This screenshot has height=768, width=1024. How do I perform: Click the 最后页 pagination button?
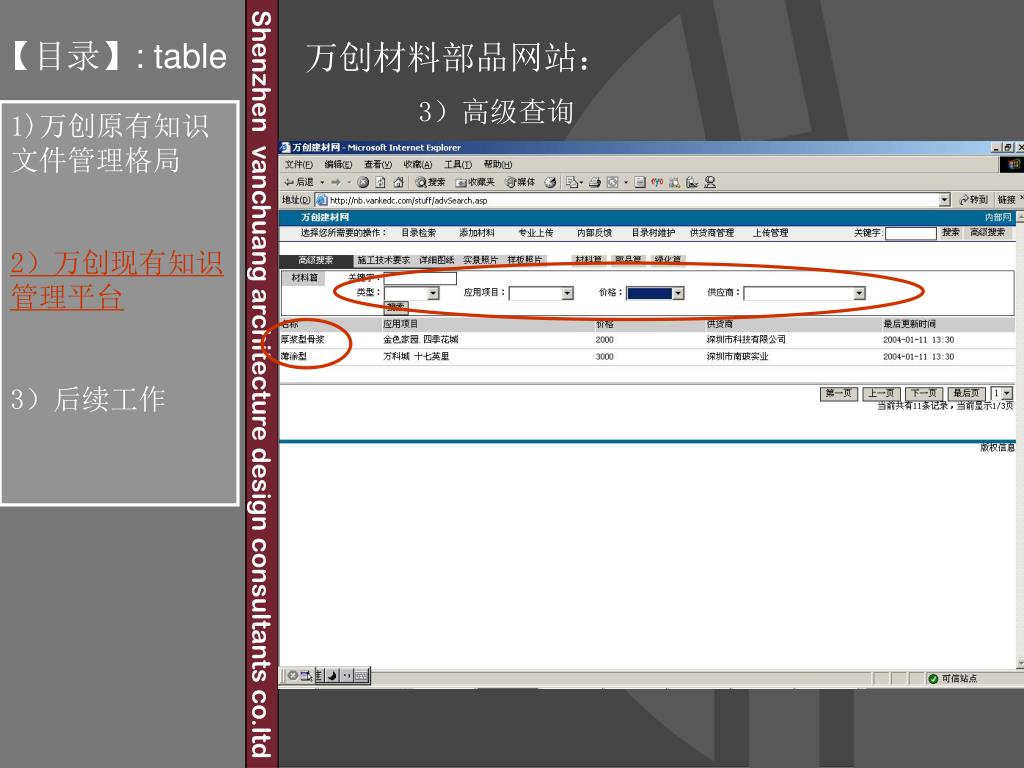[x=966, y=393]
